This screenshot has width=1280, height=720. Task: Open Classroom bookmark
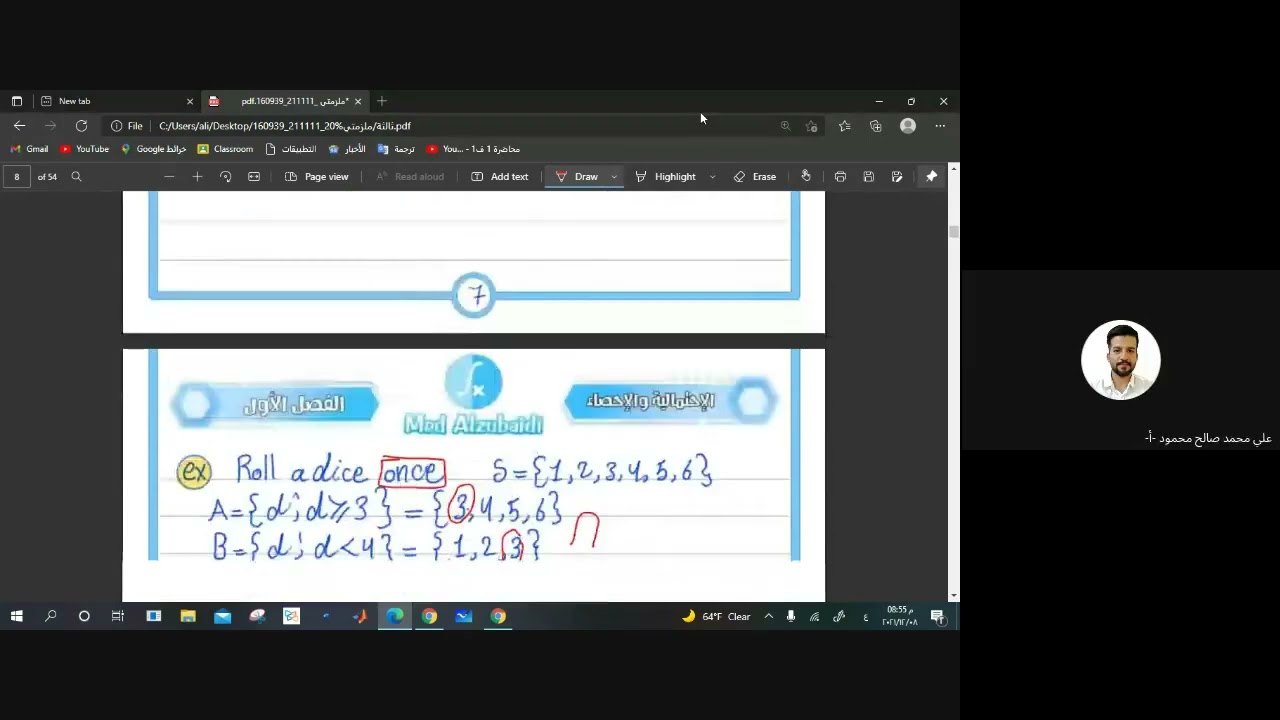[225, 149]
